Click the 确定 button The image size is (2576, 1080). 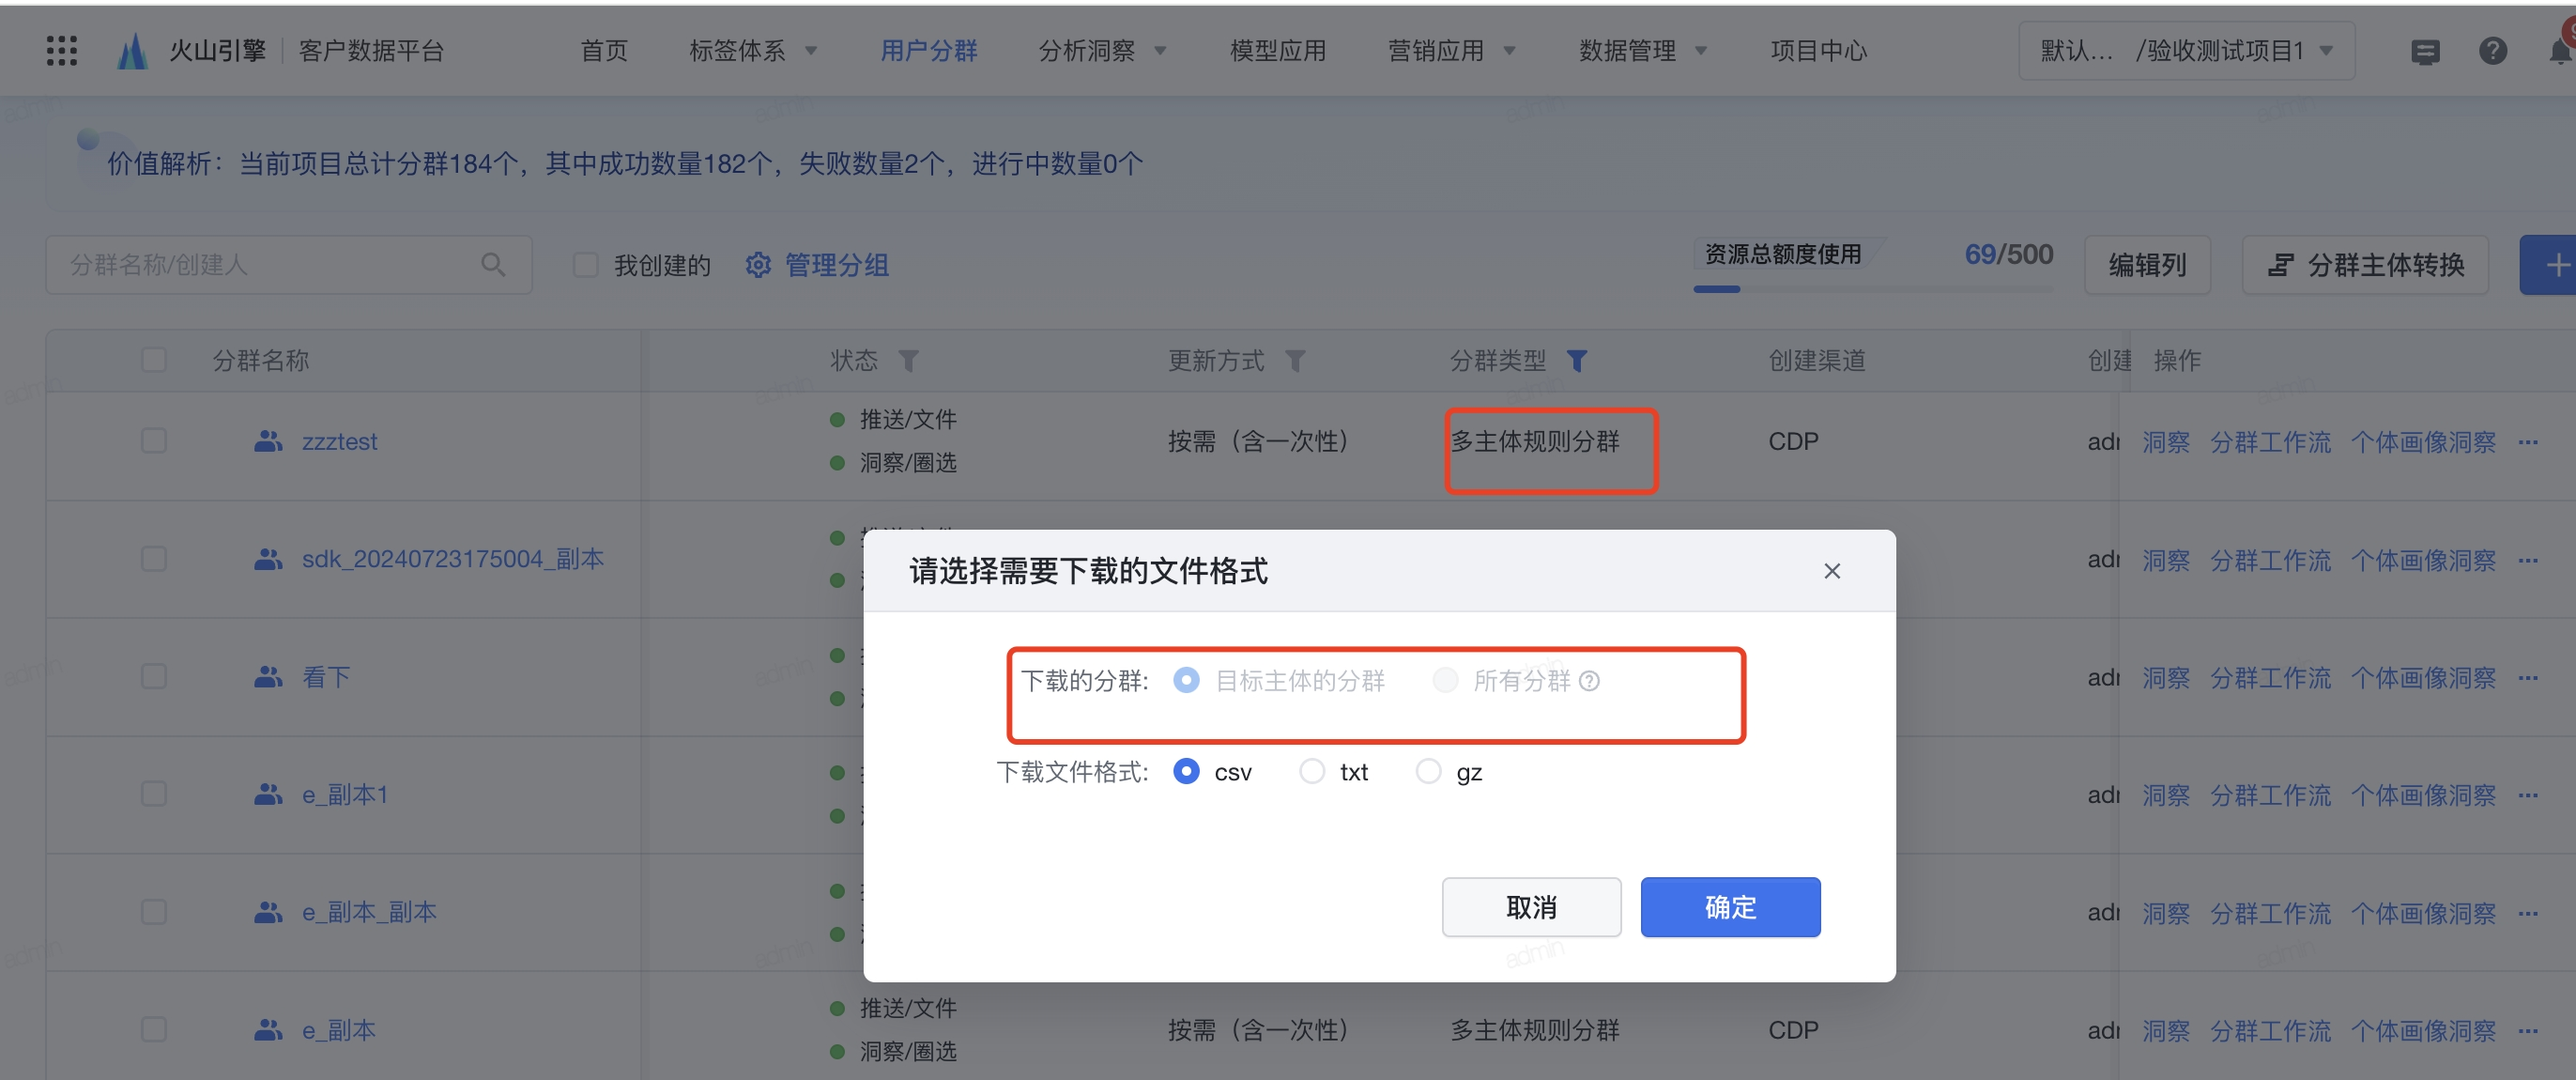1730,907
